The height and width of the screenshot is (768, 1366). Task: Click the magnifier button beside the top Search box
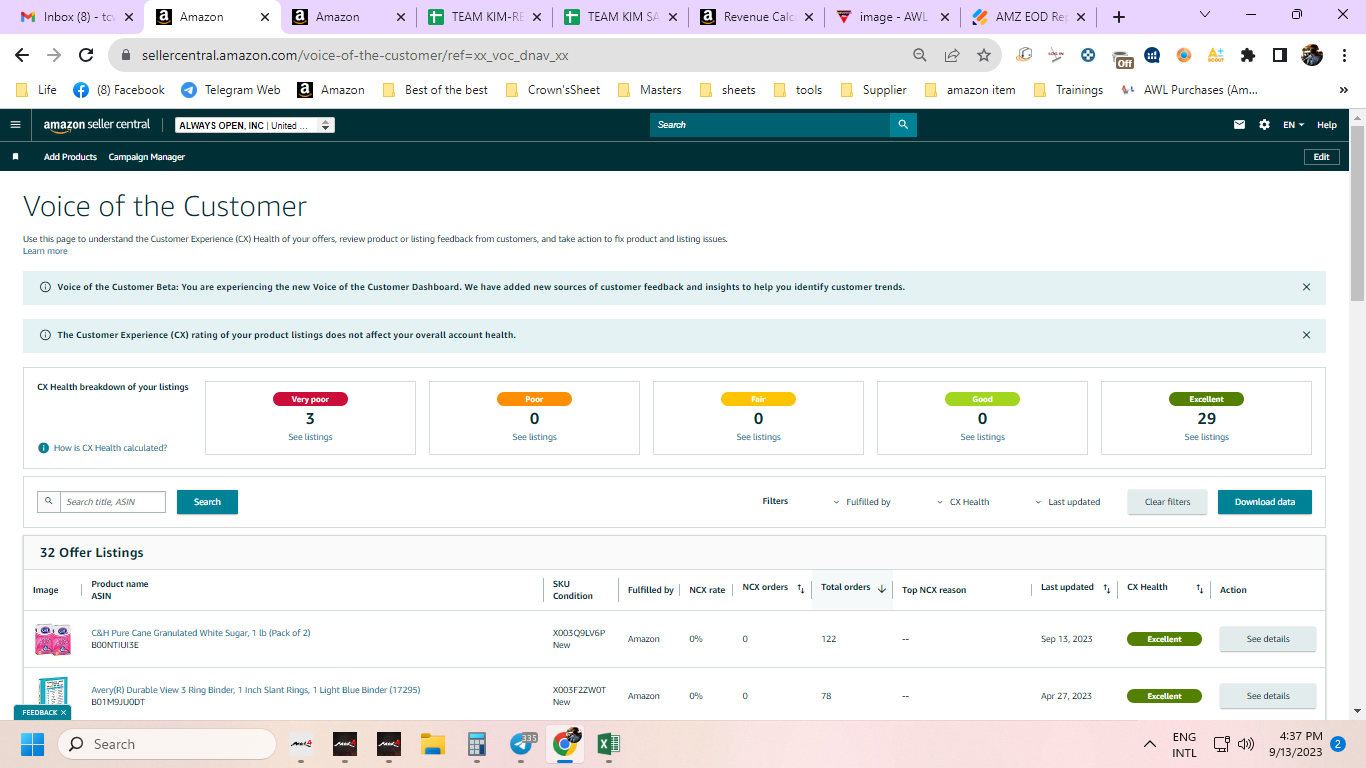(903, 125)
